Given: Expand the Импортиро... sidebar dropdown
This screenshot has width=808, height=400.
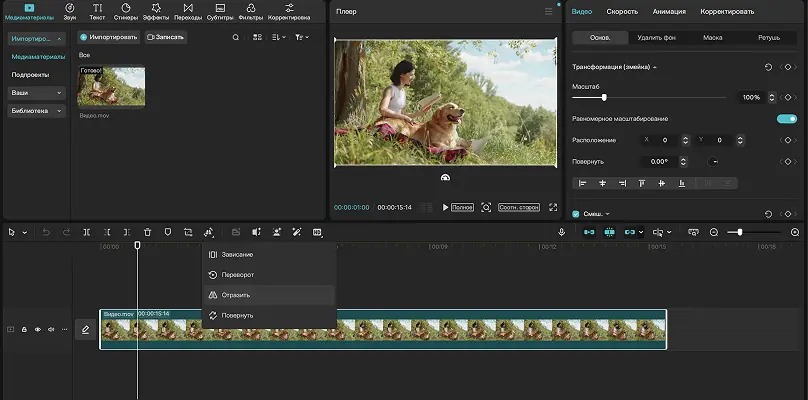Looking at the screenshot, I should [37, 39].
